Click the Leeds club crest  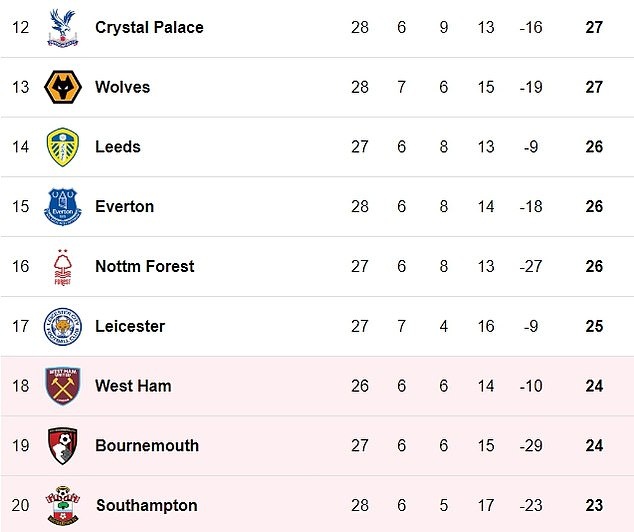[64, 147]
